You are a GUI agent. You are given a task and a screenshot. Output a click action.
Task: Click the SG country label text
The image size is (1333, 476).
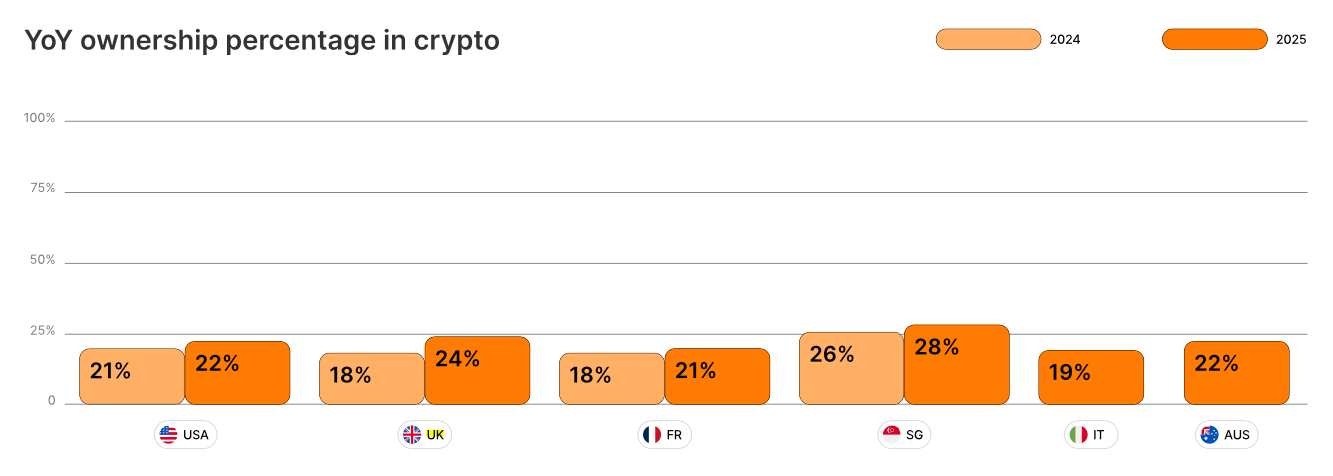[x=915, y=435]
